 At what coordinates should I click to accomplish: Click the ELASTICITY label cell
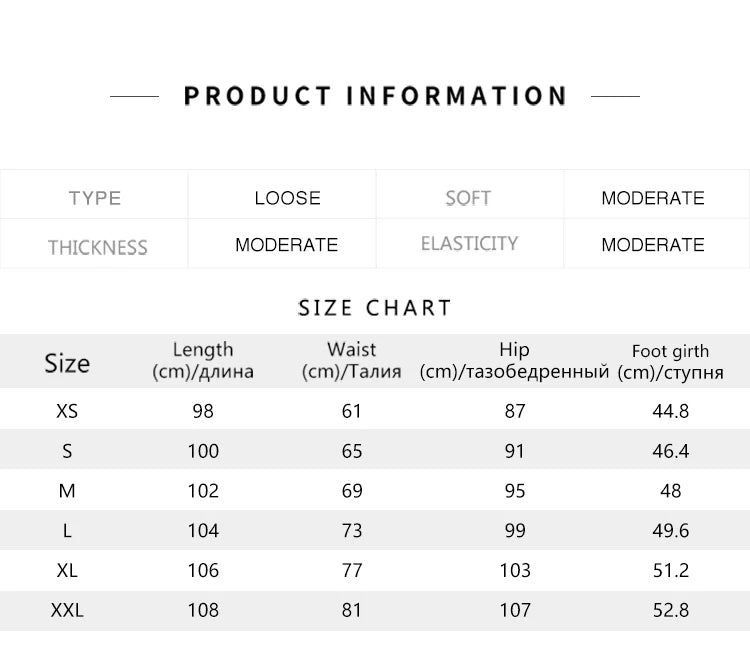[469, 244]
